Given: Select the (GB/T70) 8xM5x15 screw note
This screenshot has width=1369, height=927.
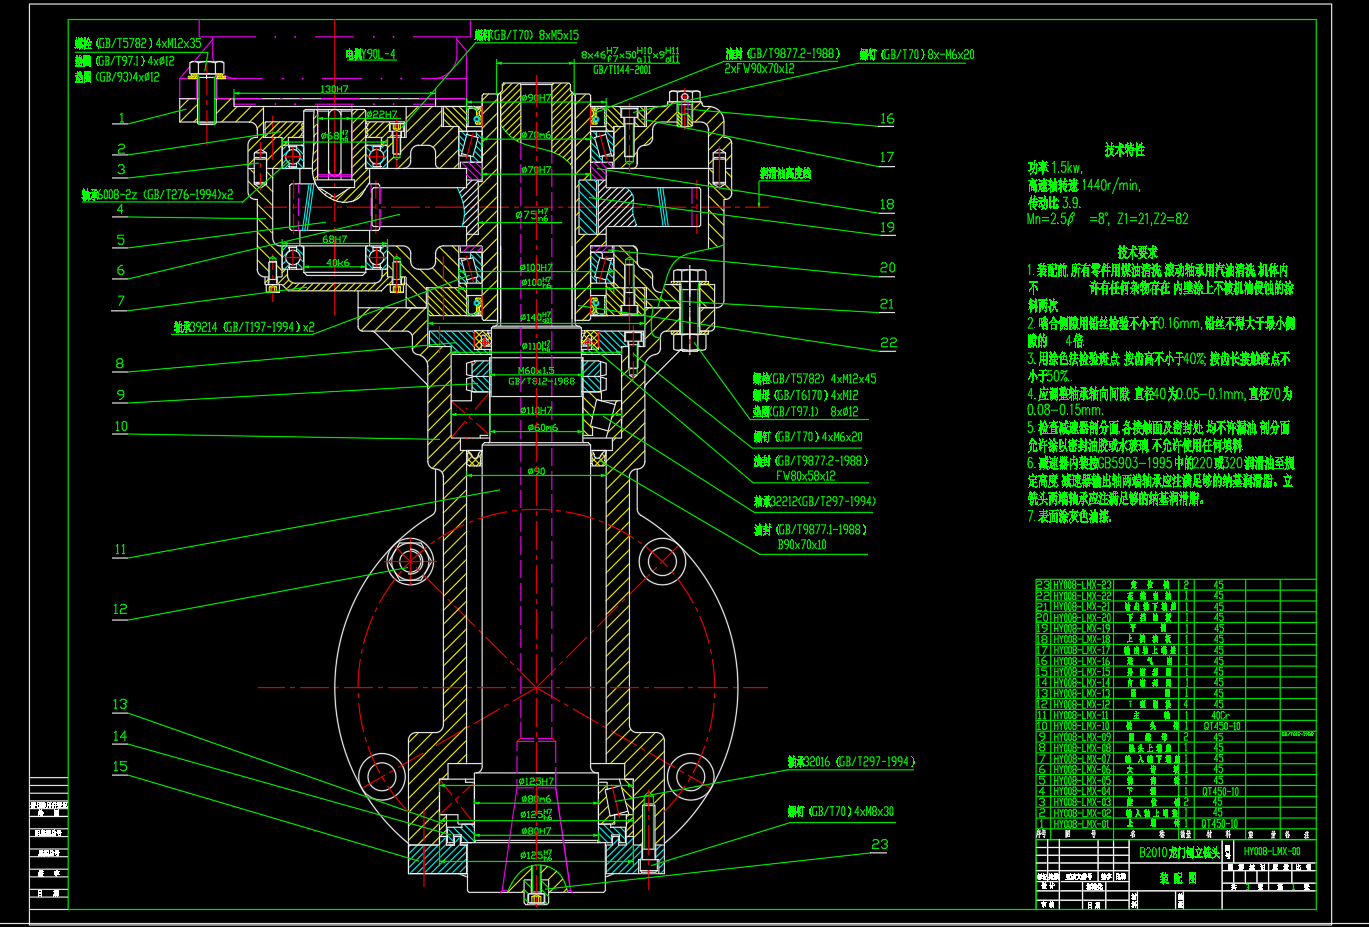Looking at the screenshot, I should pyautogui.click(x=526, y=35).
